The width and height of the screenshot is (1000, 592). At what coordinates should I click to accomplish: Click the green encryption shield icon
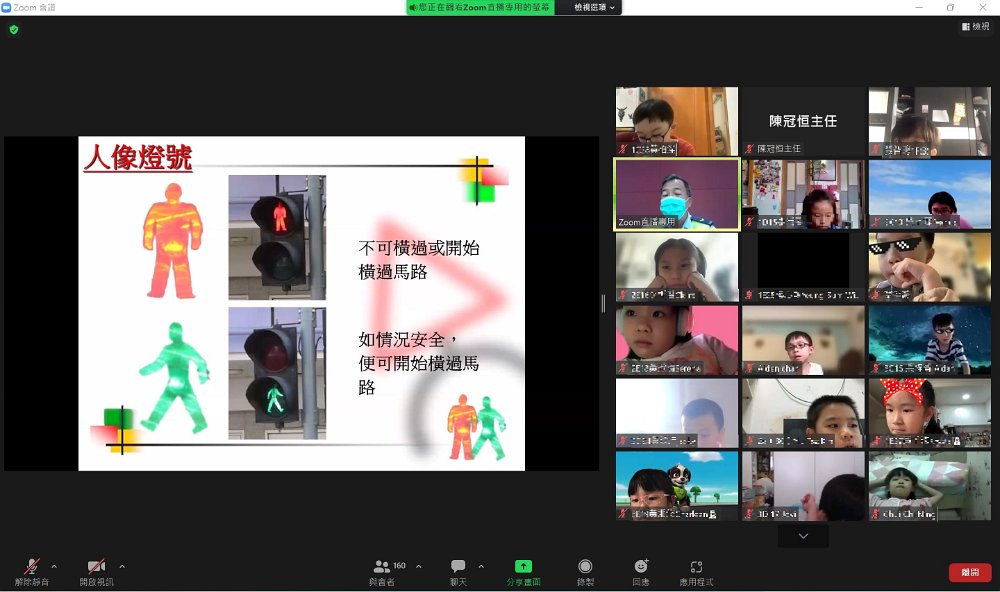click(14, 29)
